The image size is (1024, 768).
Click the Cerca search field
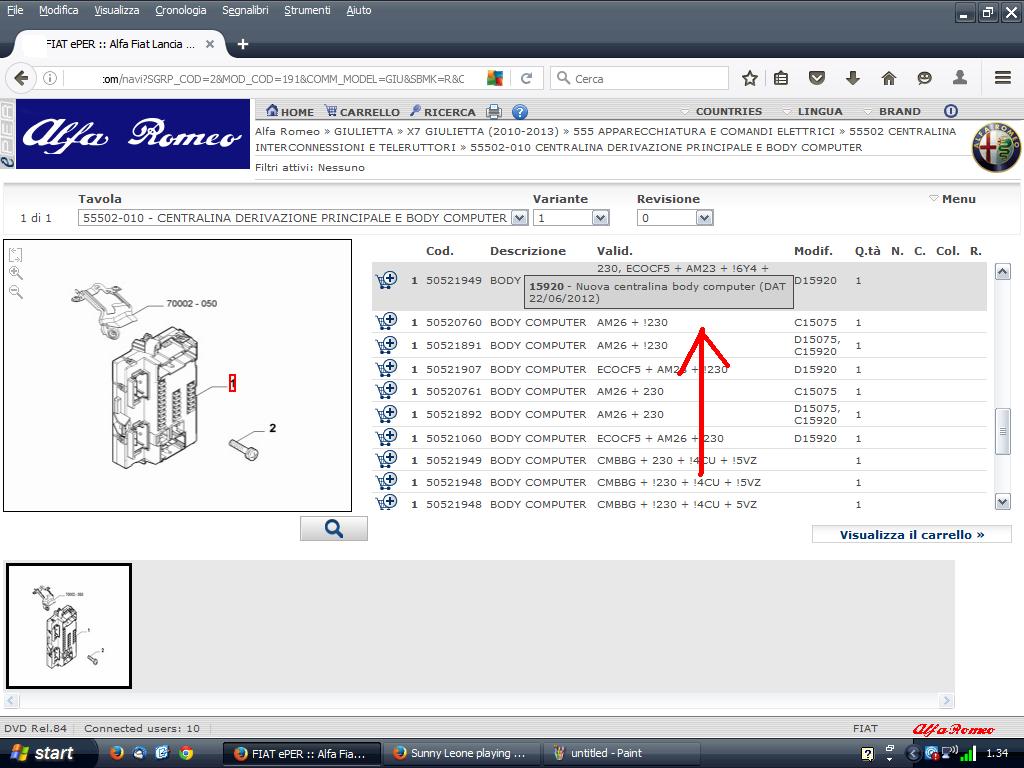639,78
